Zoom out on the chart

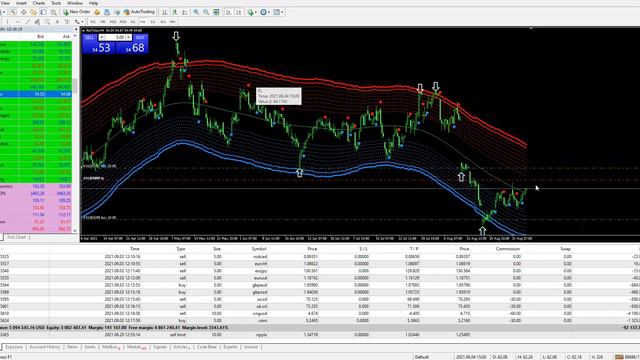(206, 12)
